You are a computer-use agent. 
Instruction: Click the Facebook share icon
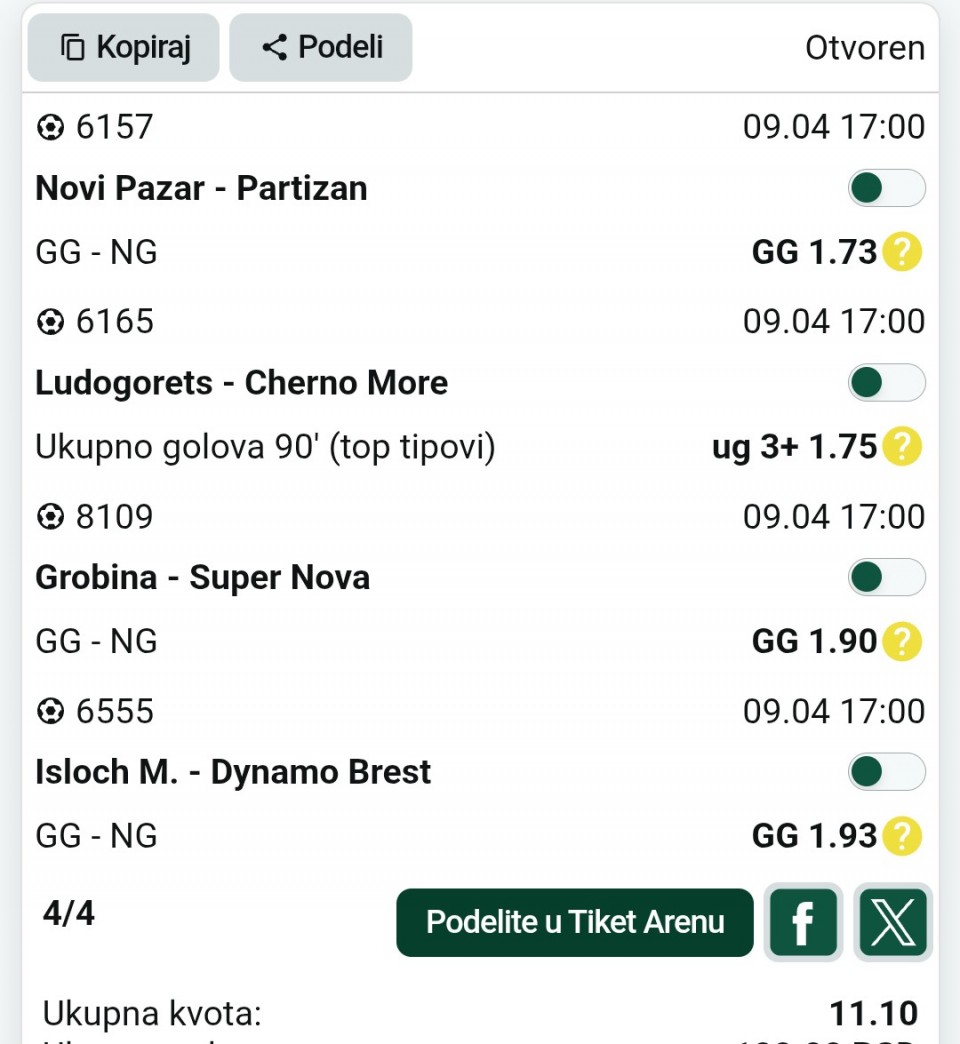802,922
